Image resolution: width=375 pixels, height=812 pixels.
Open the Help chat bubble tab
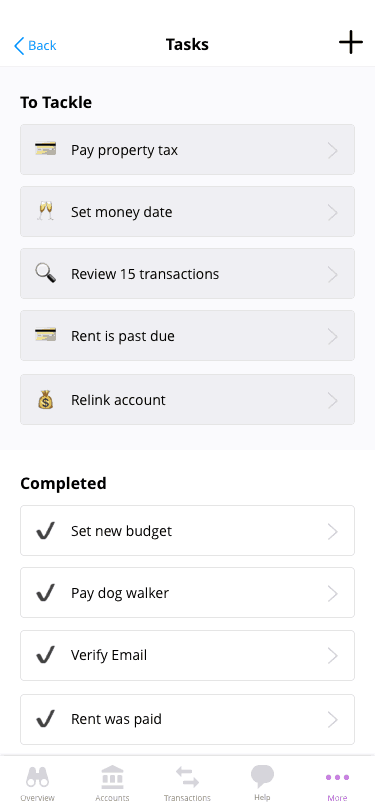point(262,782)
